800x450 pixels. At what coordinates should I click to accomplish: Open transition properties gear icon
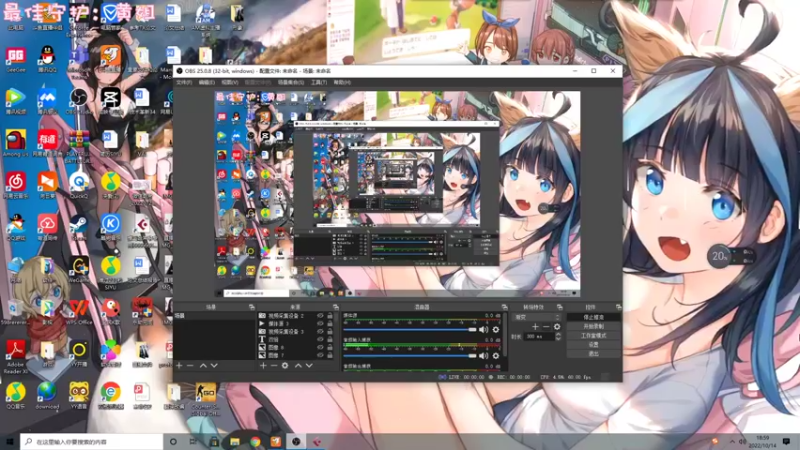(x=557, y=327)
